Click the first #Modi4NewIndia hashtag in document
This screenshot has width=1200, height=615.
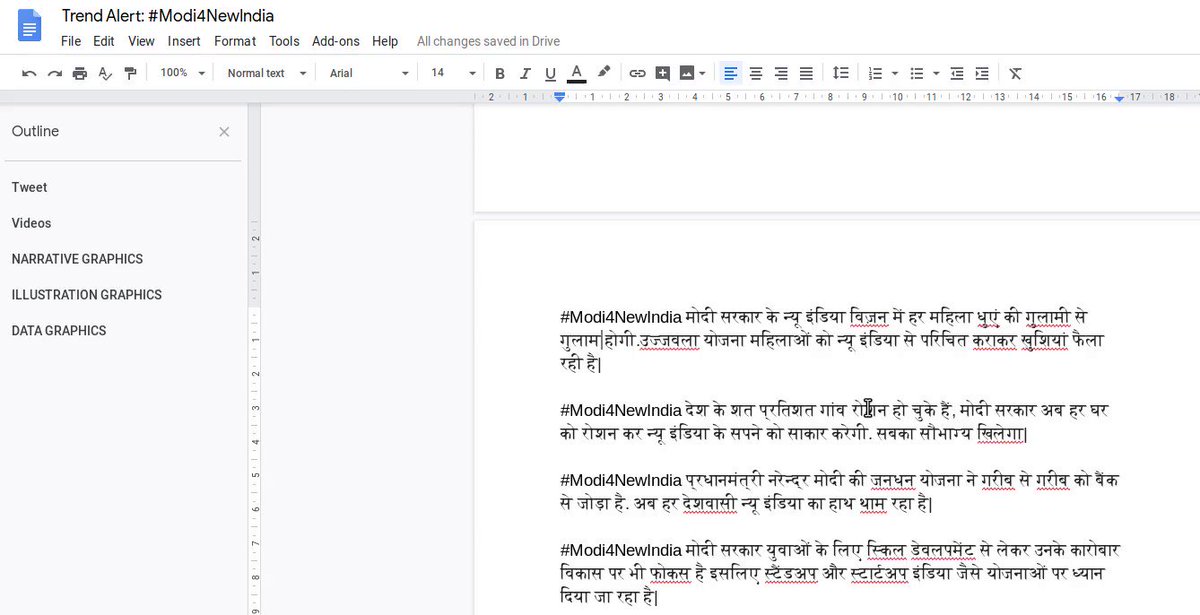[621, 318]
